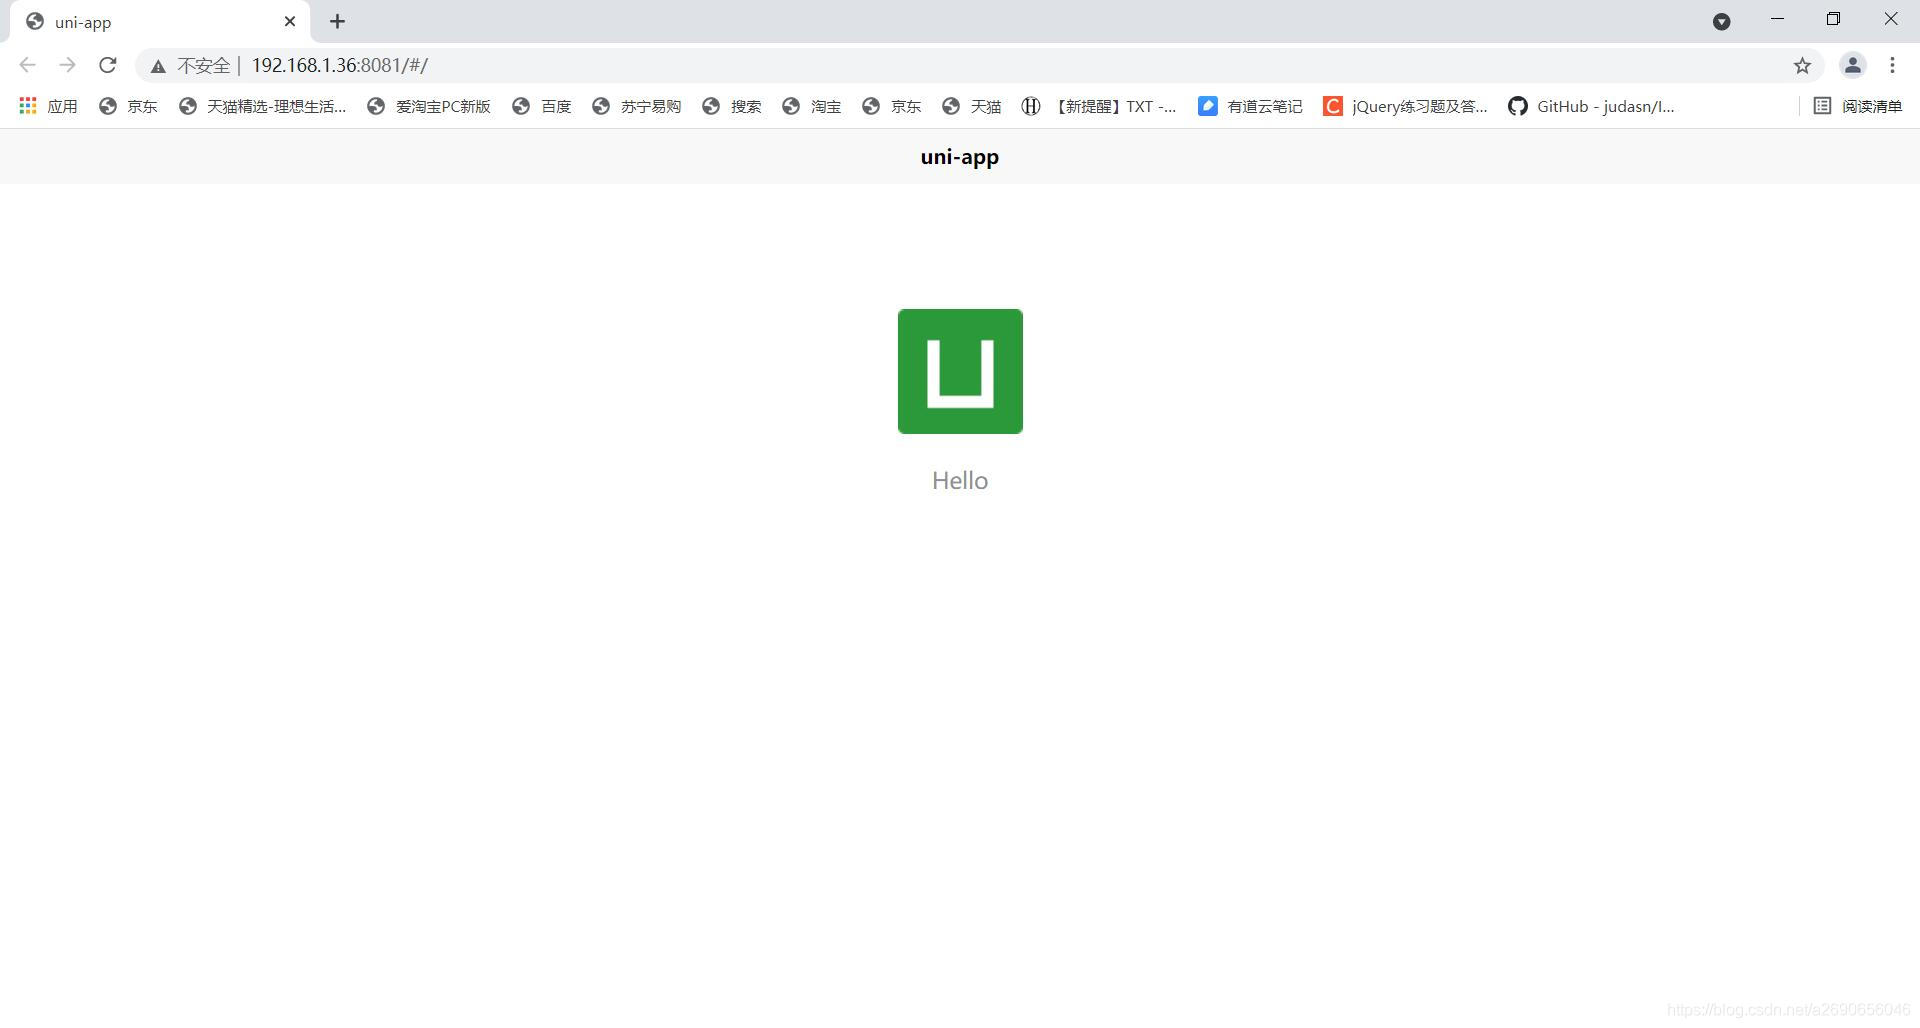This screenshot has height=1028, width=1920.
Task: Click the not-secure warning icon
Action: pyautogui.click(x=158, y=66)
